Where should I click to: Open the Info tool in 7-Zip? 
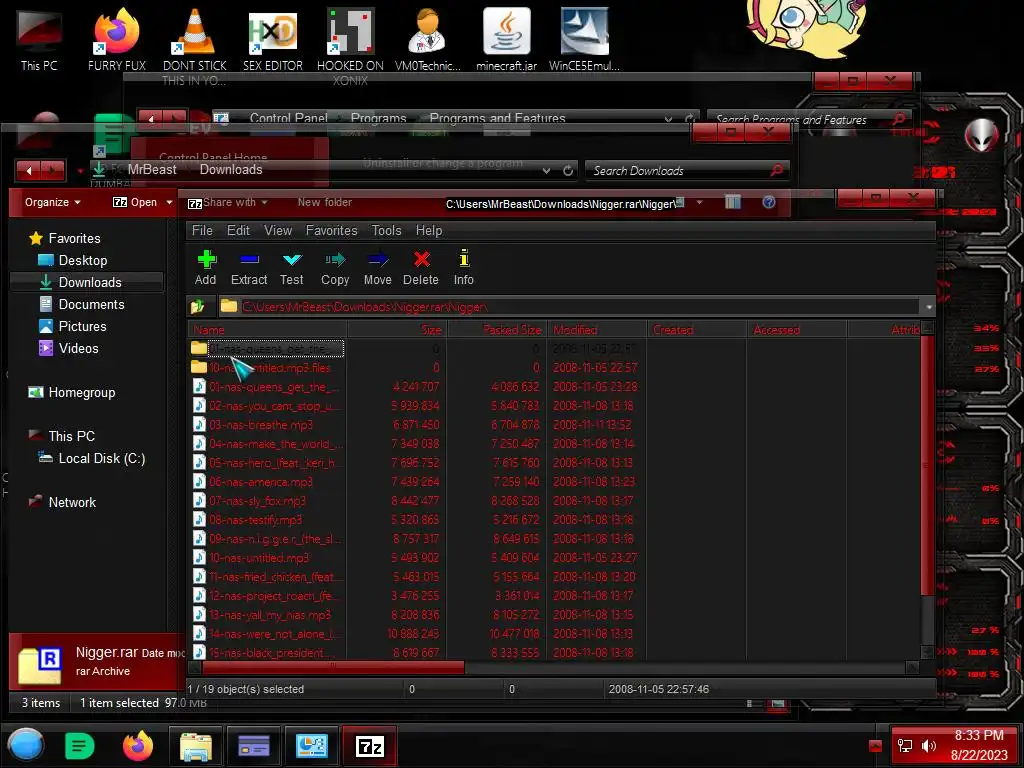464,268
